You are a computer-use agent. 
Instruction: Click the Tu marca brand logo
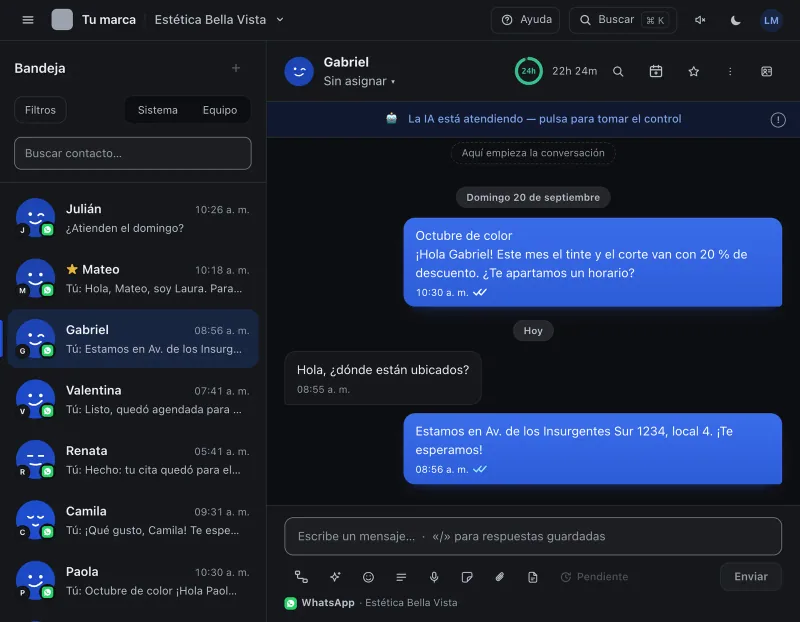pos(62,20)
